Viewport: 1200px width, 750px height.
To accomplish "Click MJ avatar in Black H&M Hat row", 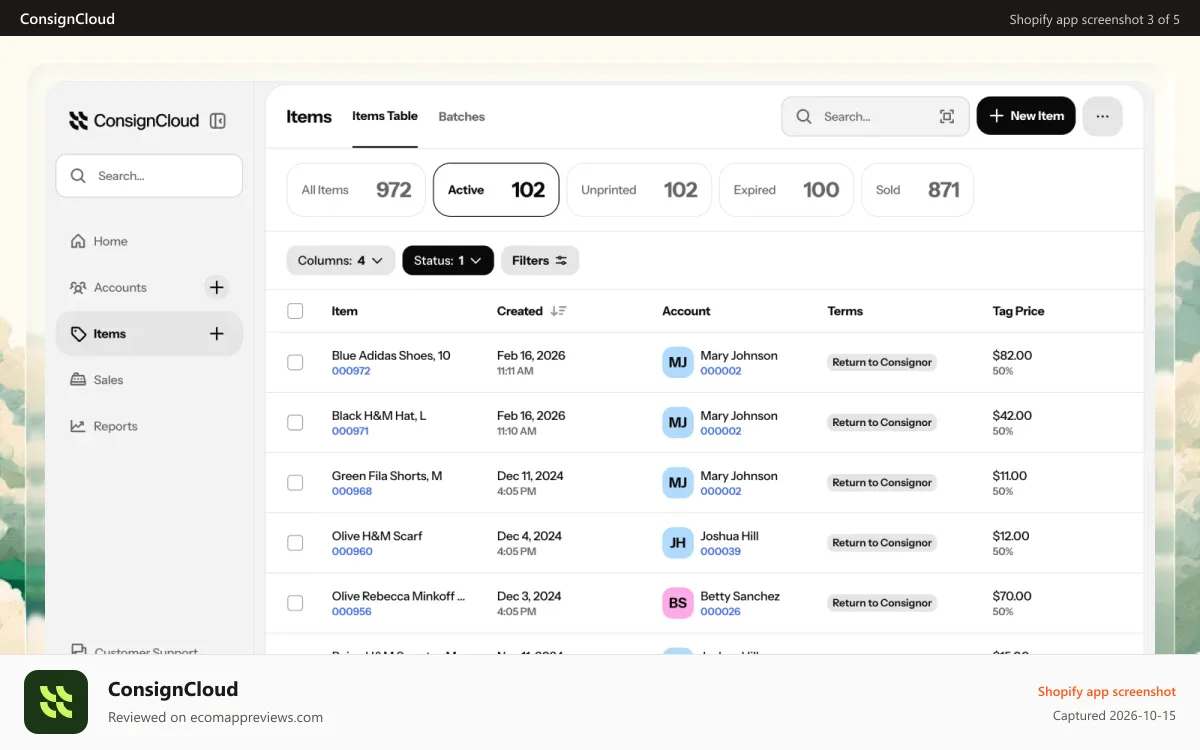I will pos(678,422).
